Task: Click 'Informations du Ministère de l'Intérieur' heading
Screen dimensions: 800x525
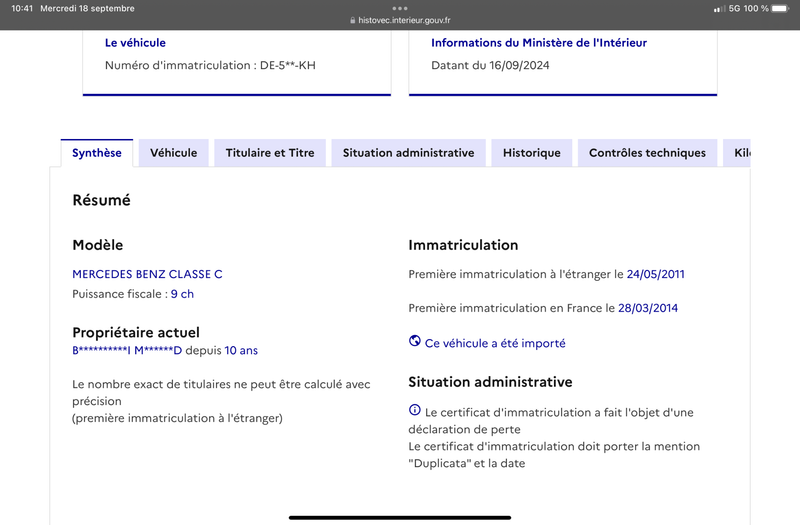Action: [539, 43]
